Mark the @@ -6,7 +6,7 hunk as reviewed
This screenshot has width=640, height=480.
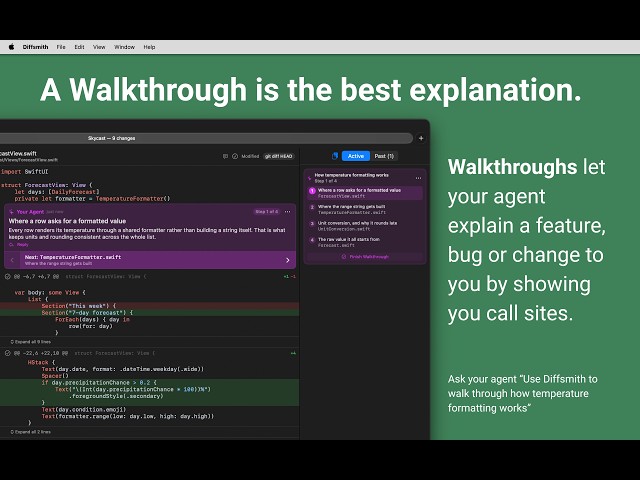[7, 276]
